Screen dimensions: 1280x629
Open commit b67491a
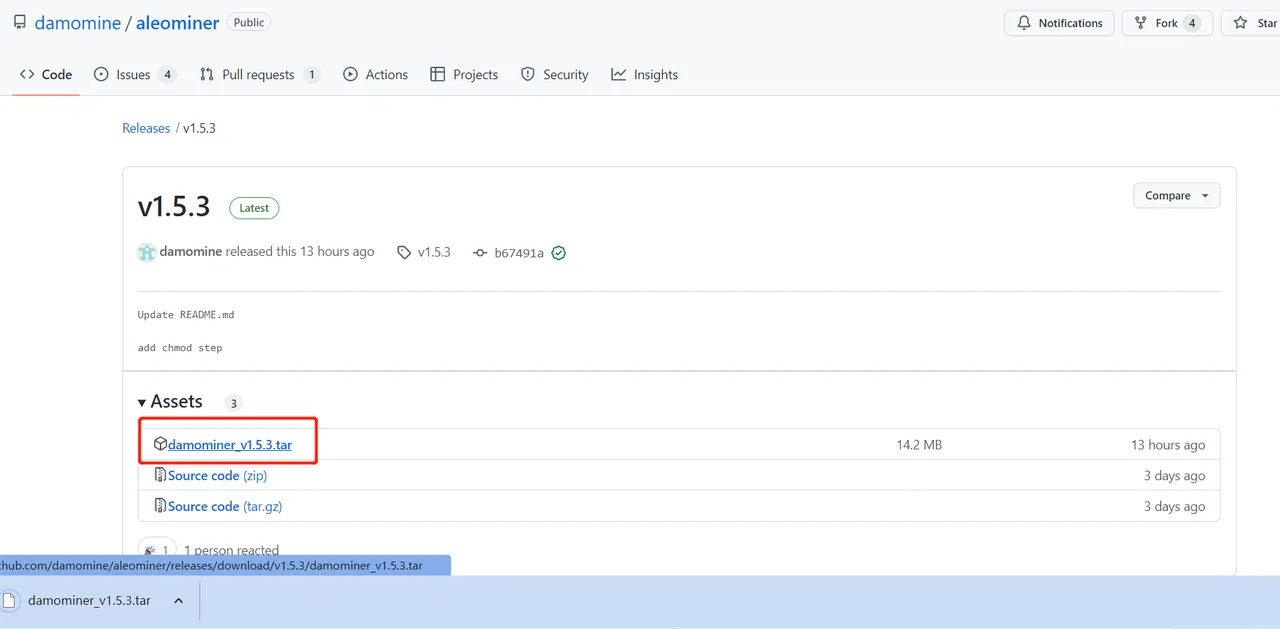click(x=519, y=253)
